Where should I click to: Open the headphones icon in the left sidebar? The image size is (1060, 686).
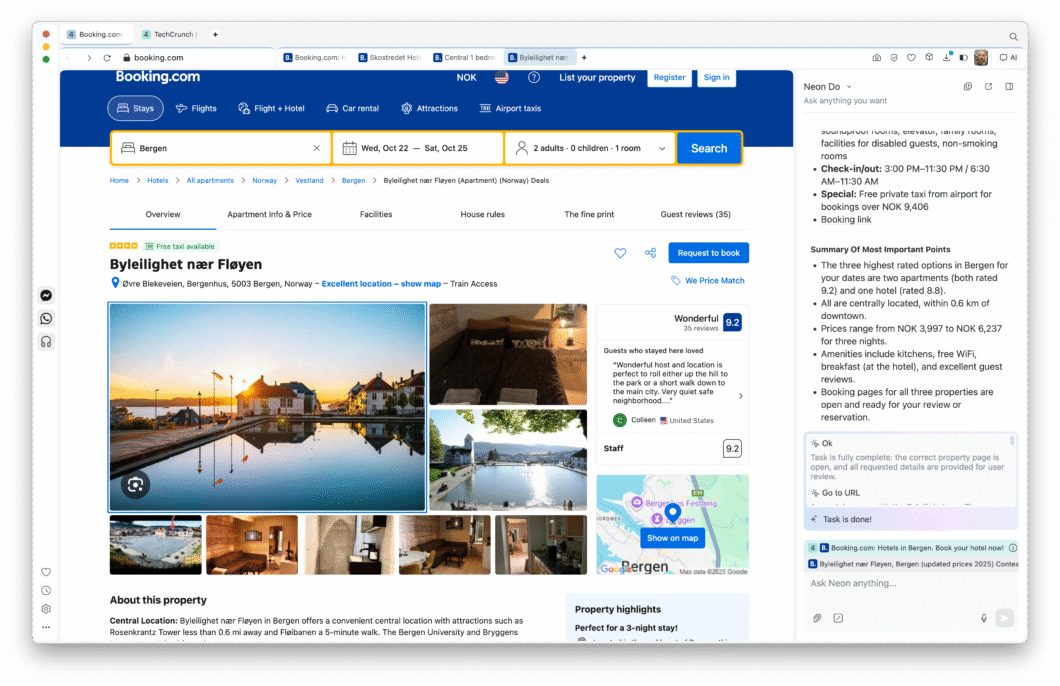click(46, 340)
